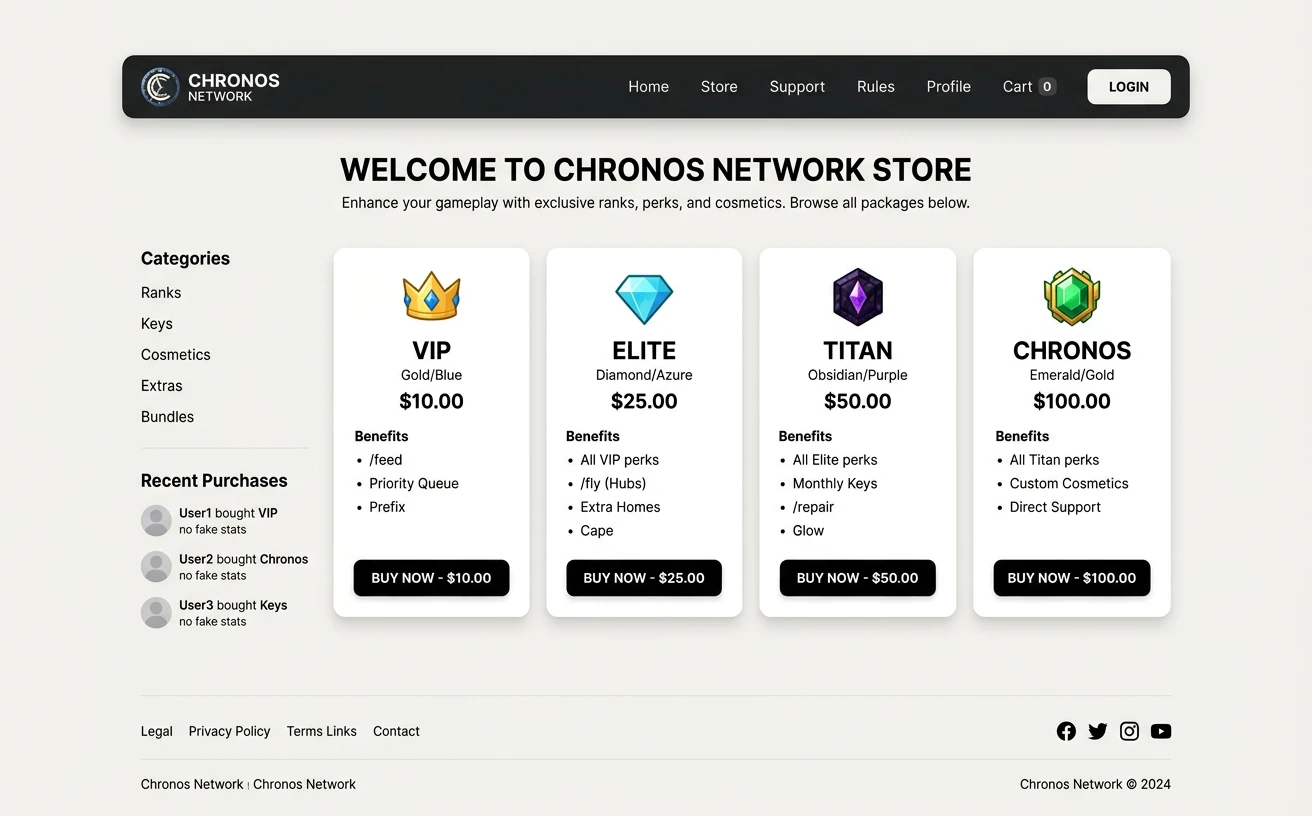Select the Keys category
This screenshot has height=816, width=1312.
157,324
